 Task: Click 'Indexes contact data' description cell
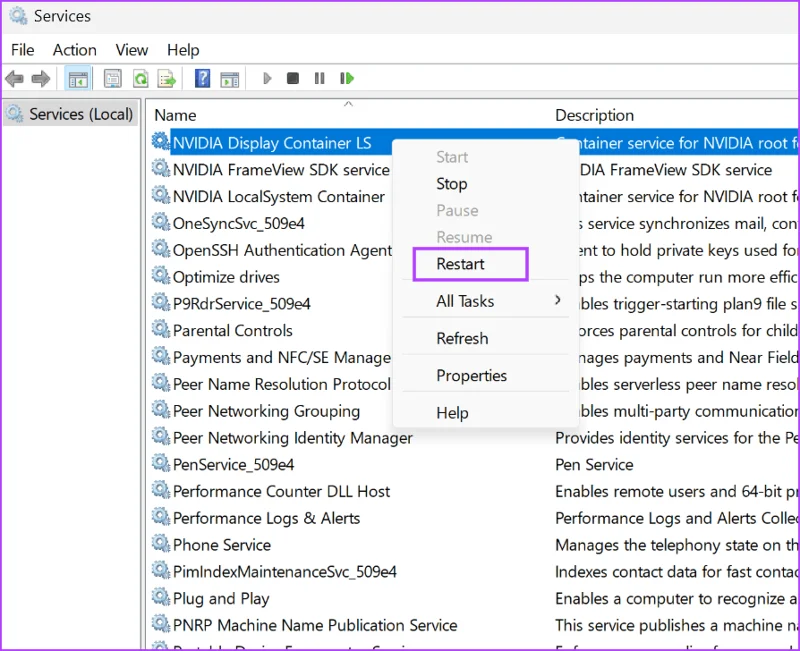676,571
